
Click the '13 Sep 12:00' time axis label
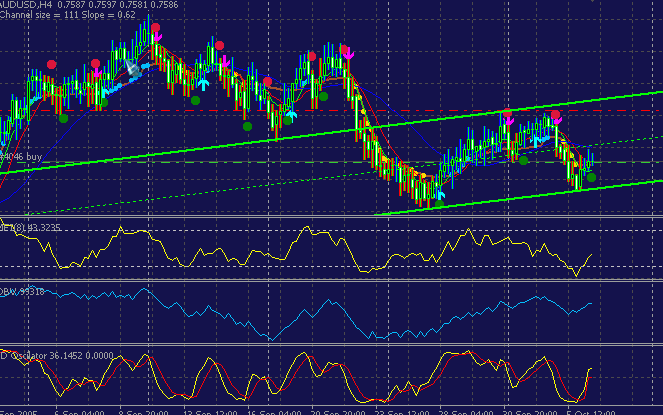pyautogui.click(x=210, y=412)
